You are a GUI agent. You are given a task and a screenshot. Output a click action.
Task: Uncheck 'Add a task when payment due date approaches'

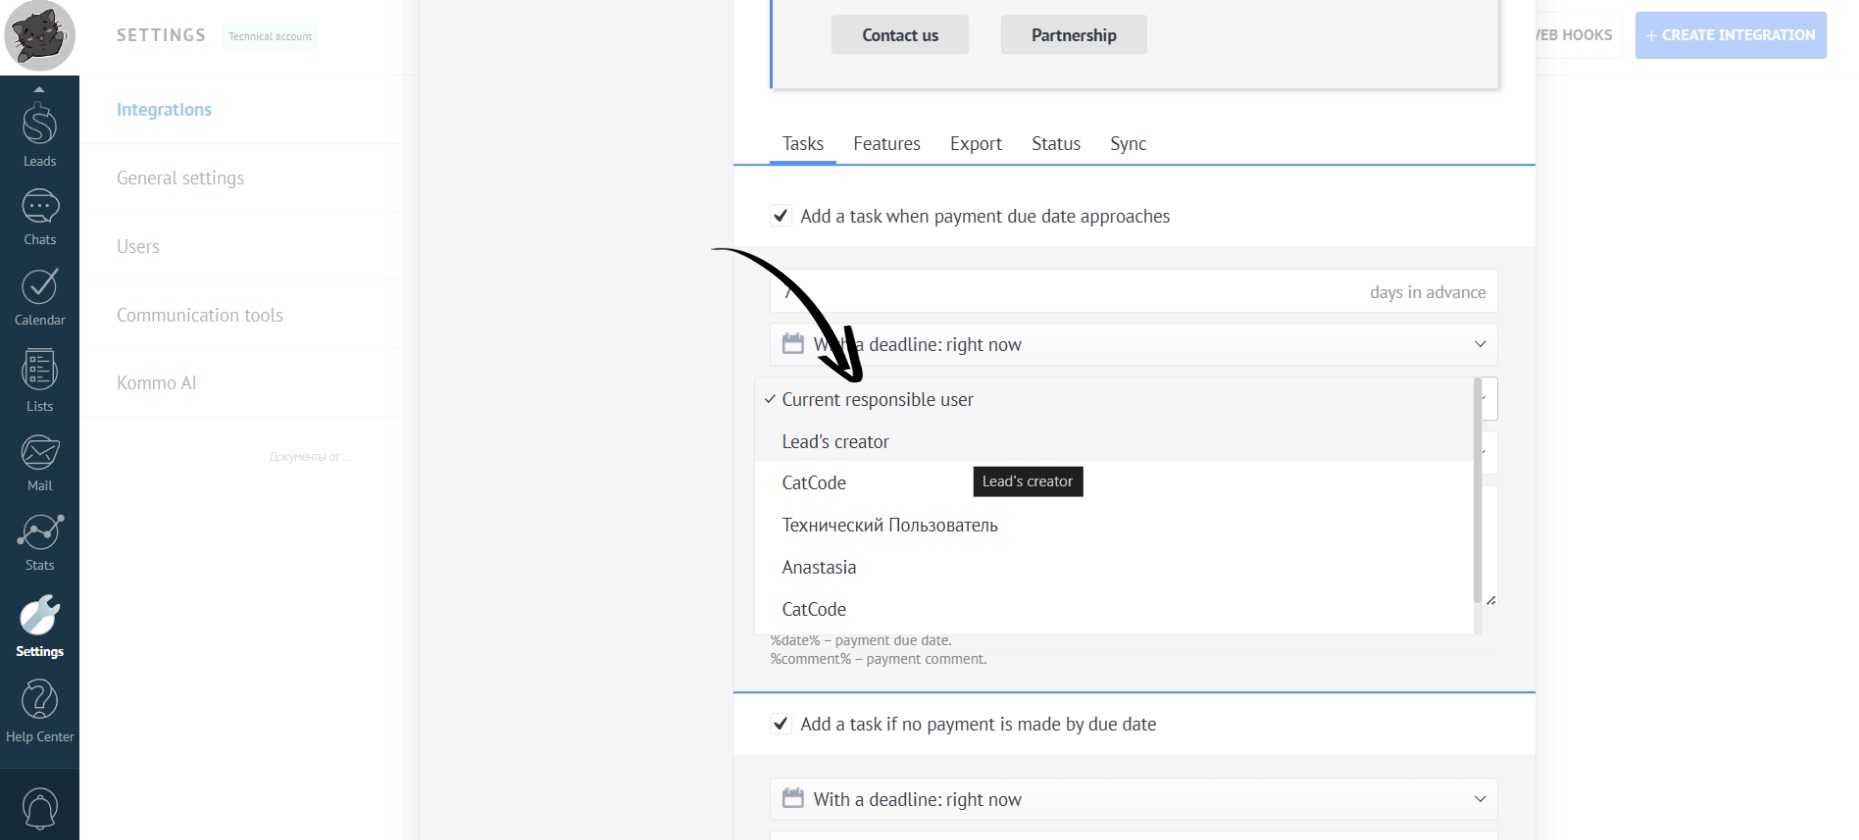point(781,216)
